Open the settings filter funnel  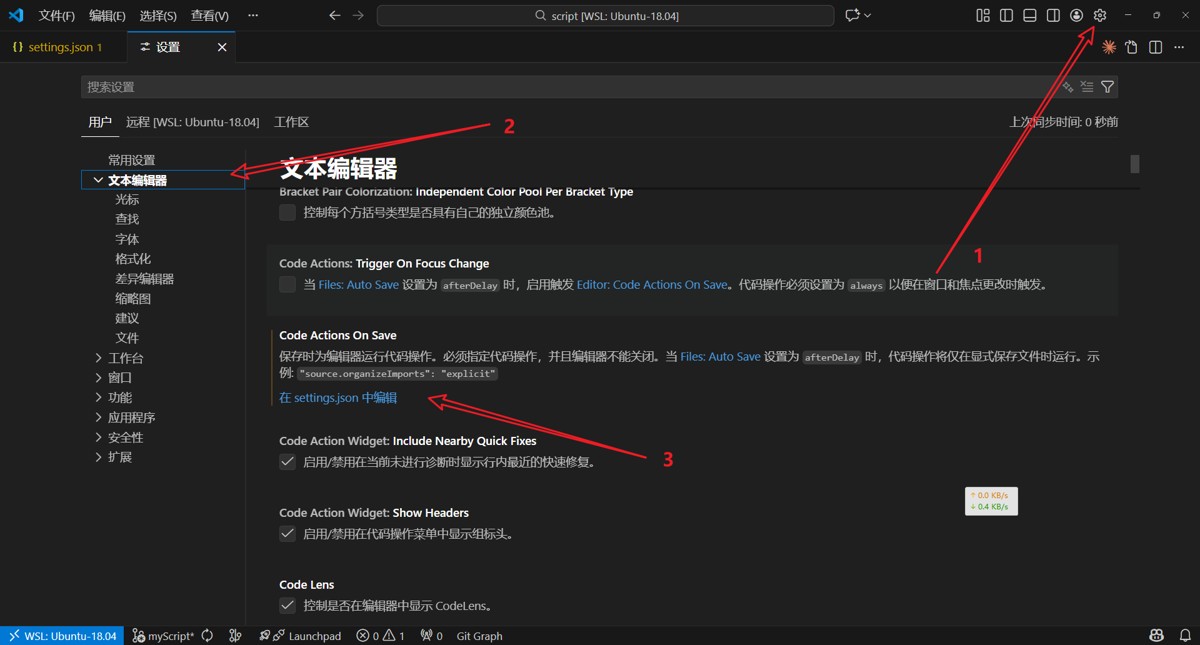coord(1107,87)
